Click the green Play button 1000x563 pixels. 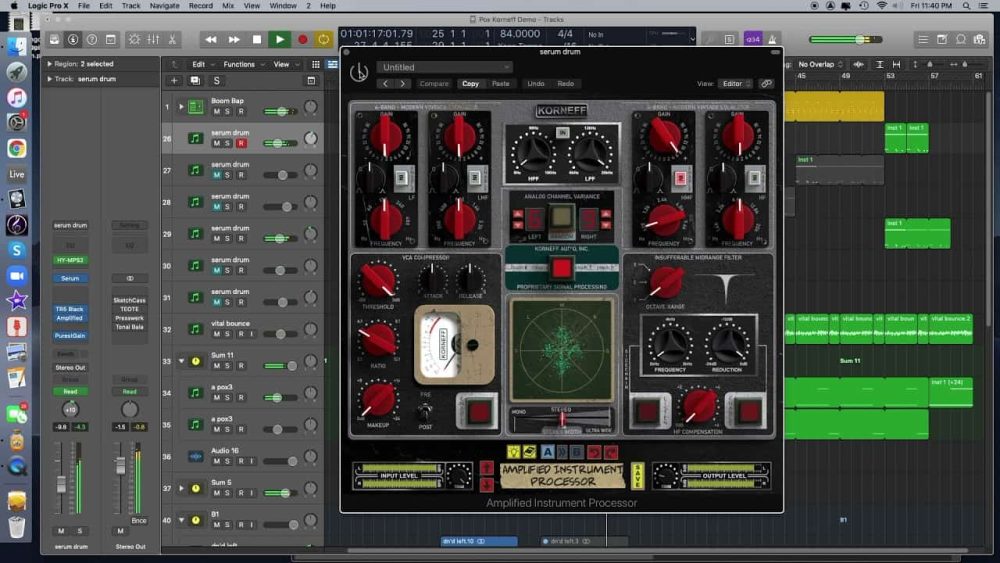coord(279,40)
